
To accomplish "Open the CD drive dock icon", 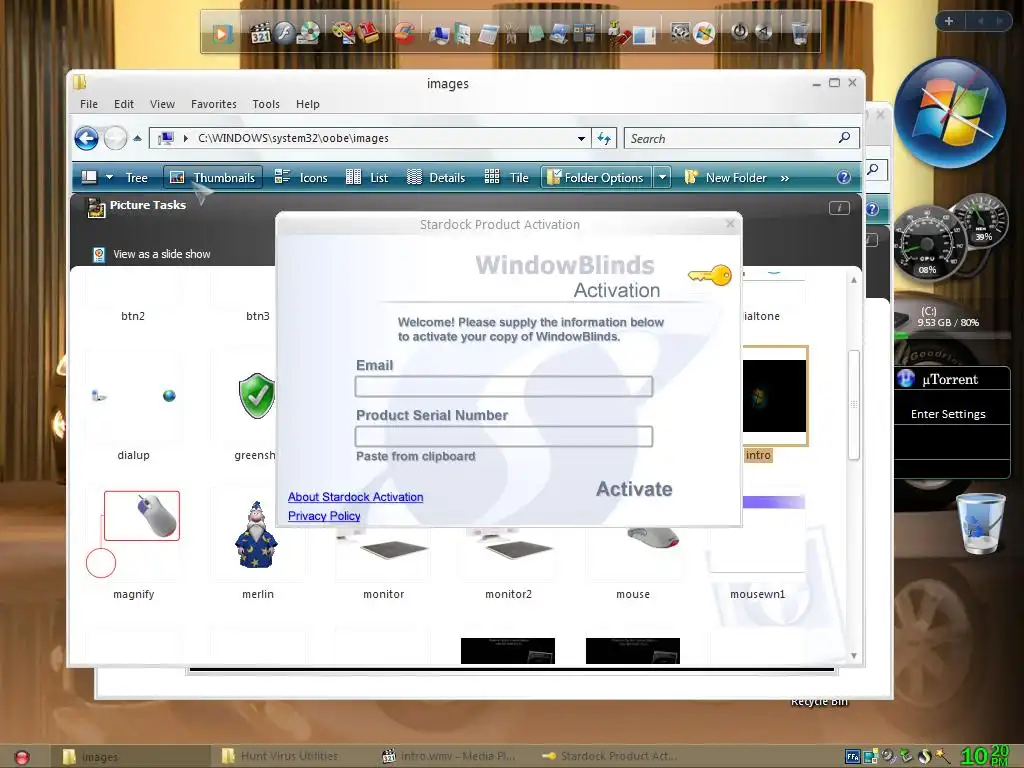I will click(308, 33).
